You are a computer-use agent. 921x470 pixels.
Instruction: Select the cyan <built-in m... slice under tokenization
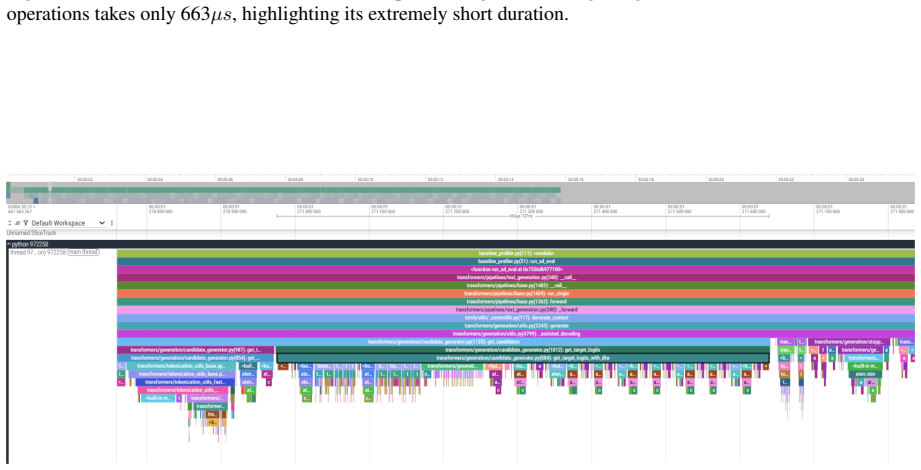(158, 398)
